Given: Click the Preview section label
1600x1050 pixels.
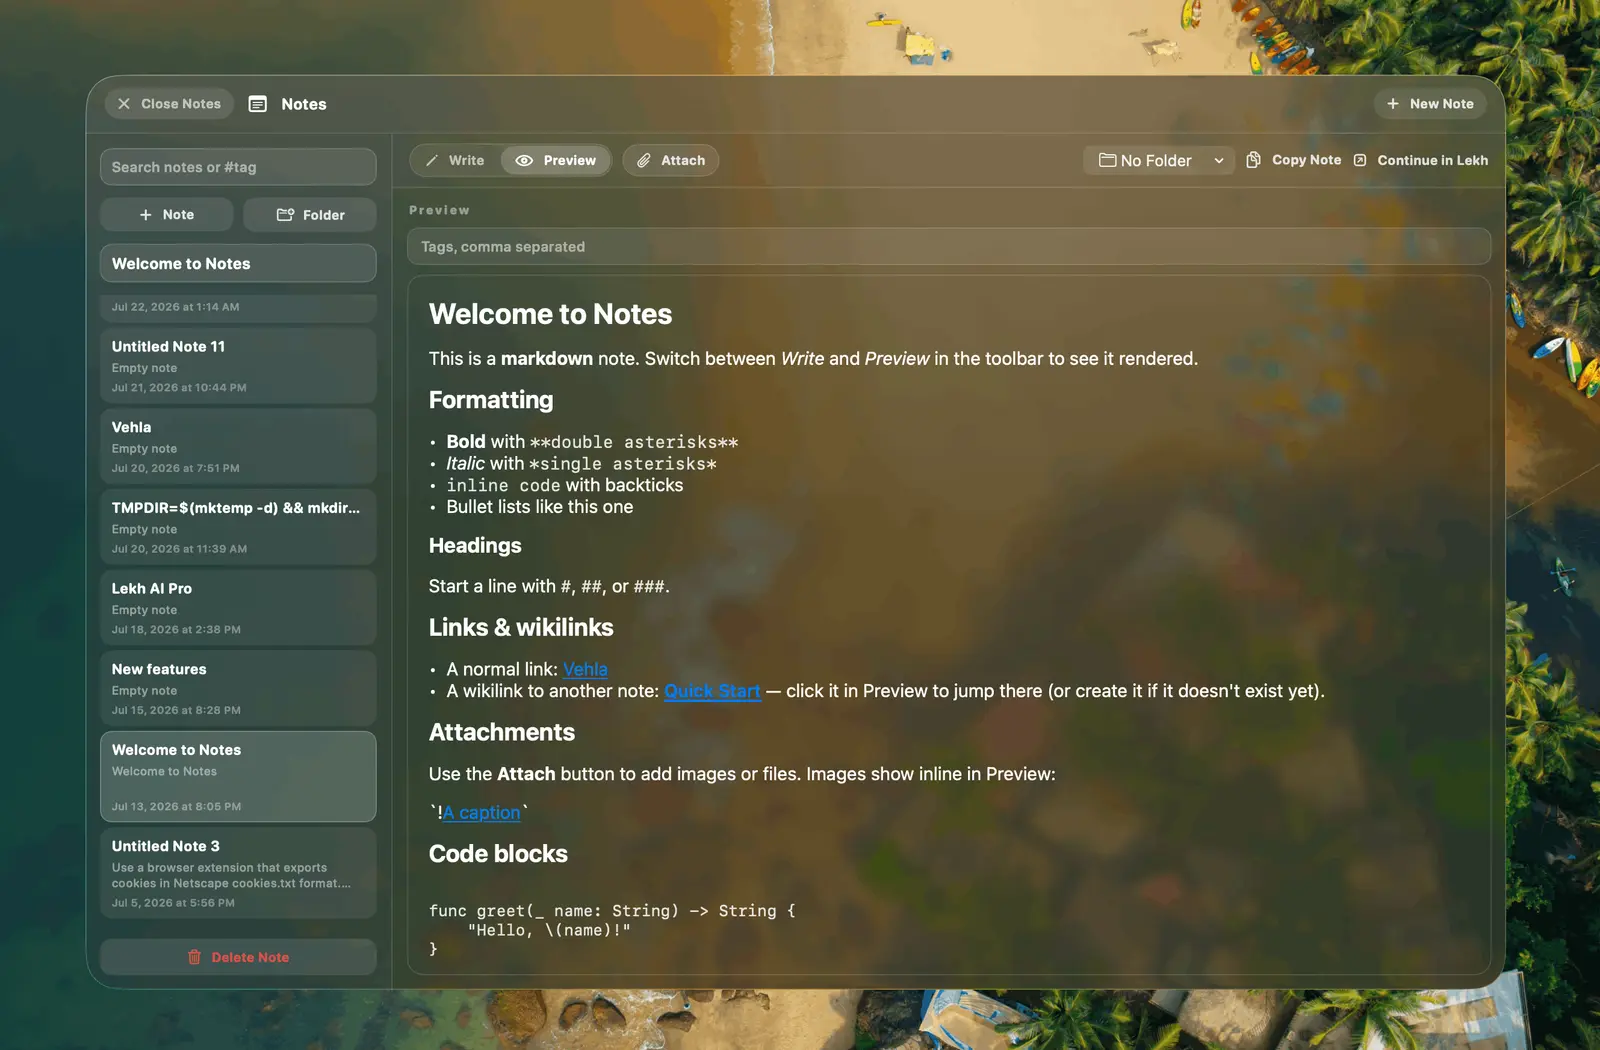Looking at the screenshot, I should point(439,210).
